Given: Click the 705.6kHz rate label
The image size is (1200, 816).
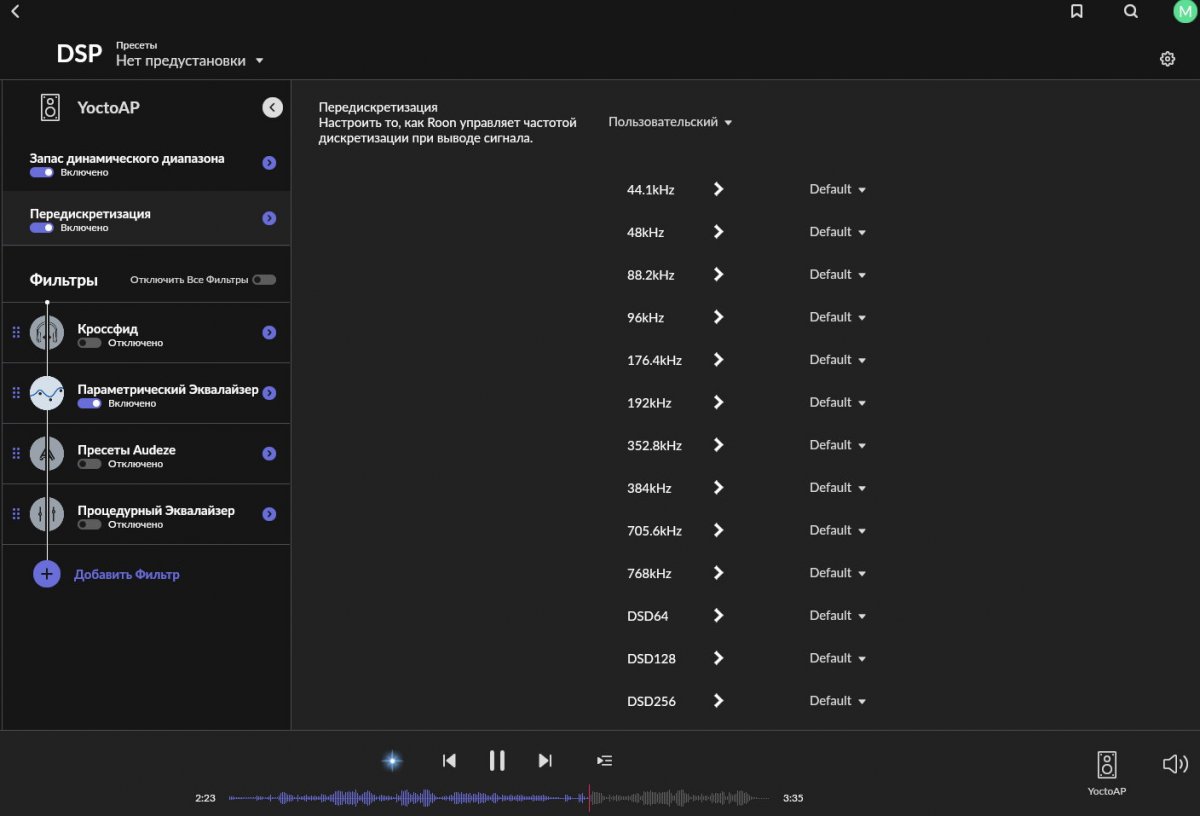Looking at the screenshot, I should 654,531.
